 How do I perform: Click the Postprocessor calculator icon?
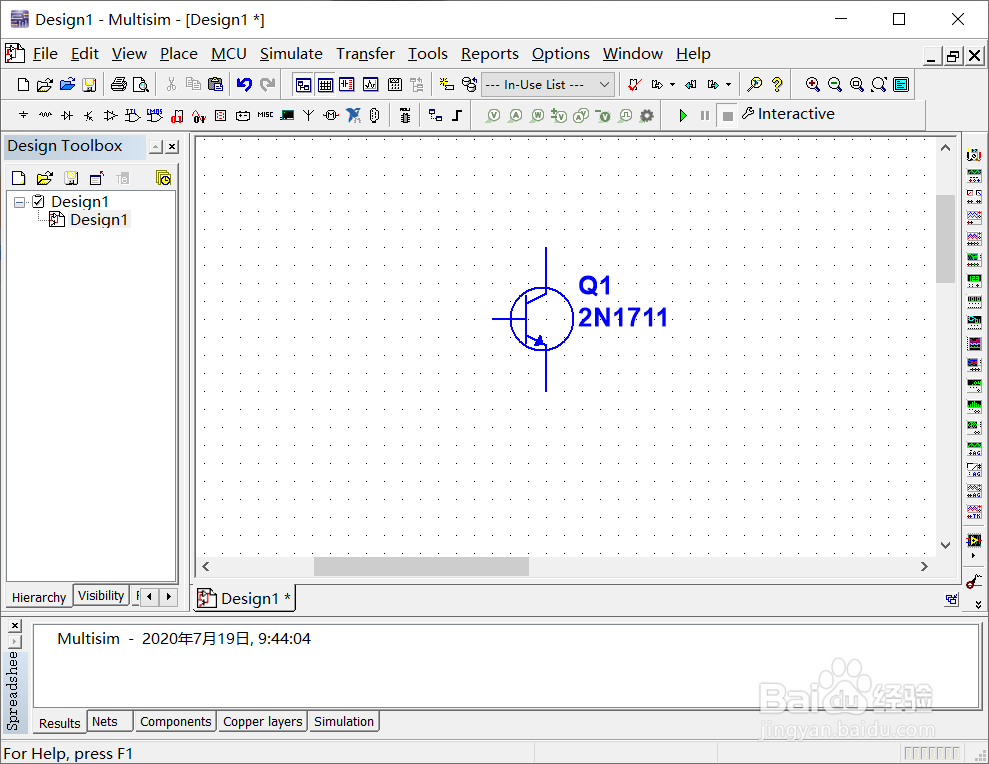pyautogui.click(x=395, y=85)
